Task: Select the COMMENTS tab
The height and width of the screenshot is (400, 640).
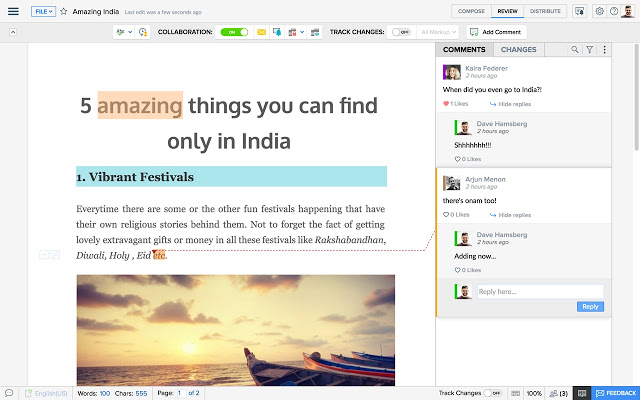Action: point(464,49)
